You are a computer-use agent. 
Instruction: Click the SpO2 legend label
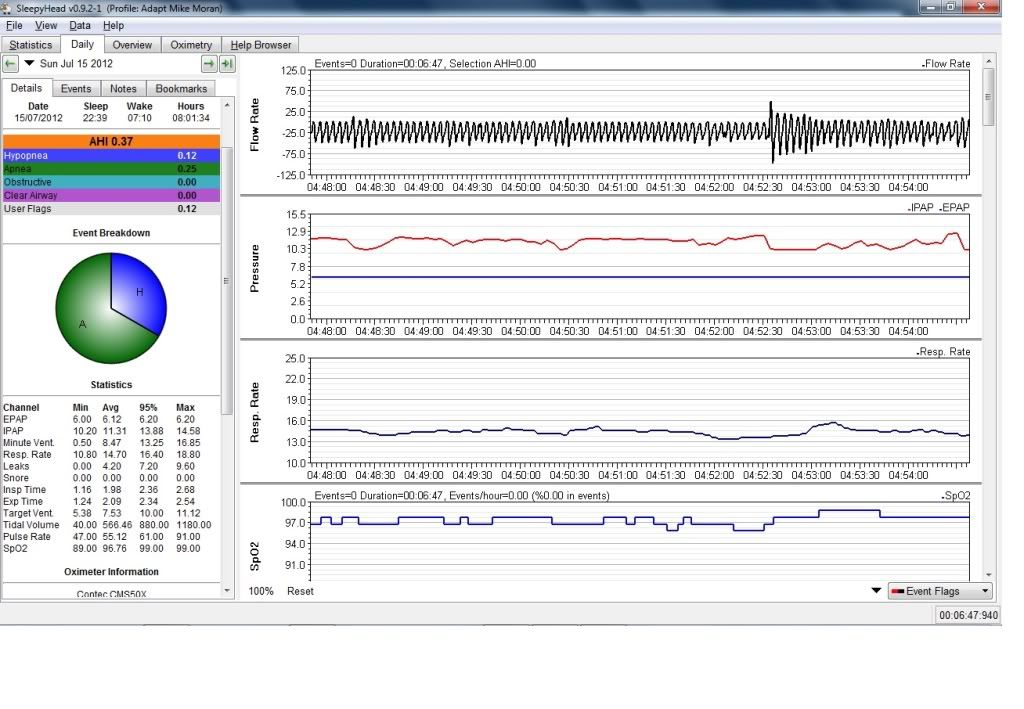coord(956,496)
